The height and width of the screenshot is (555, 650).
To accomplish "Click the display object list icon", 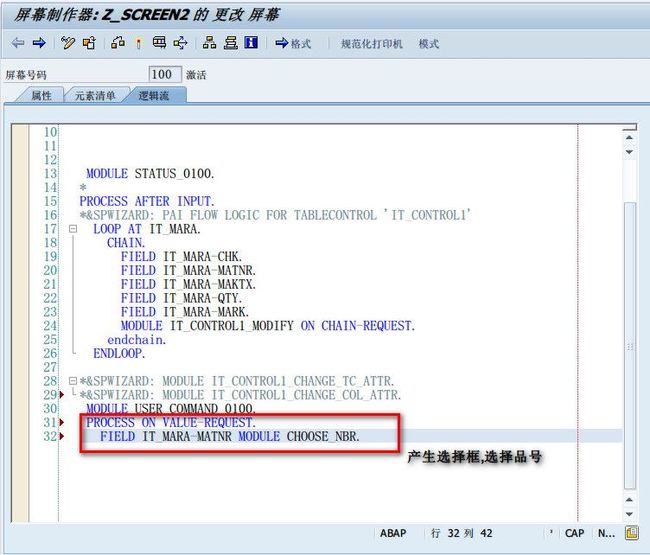I will click(x=181, y=43).
